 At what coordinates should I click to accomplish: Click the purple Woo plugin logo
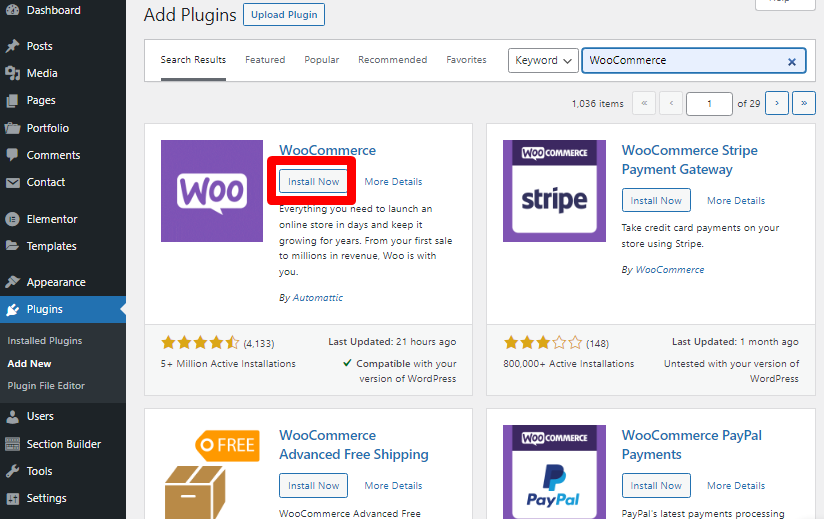[x=212, y=191]
